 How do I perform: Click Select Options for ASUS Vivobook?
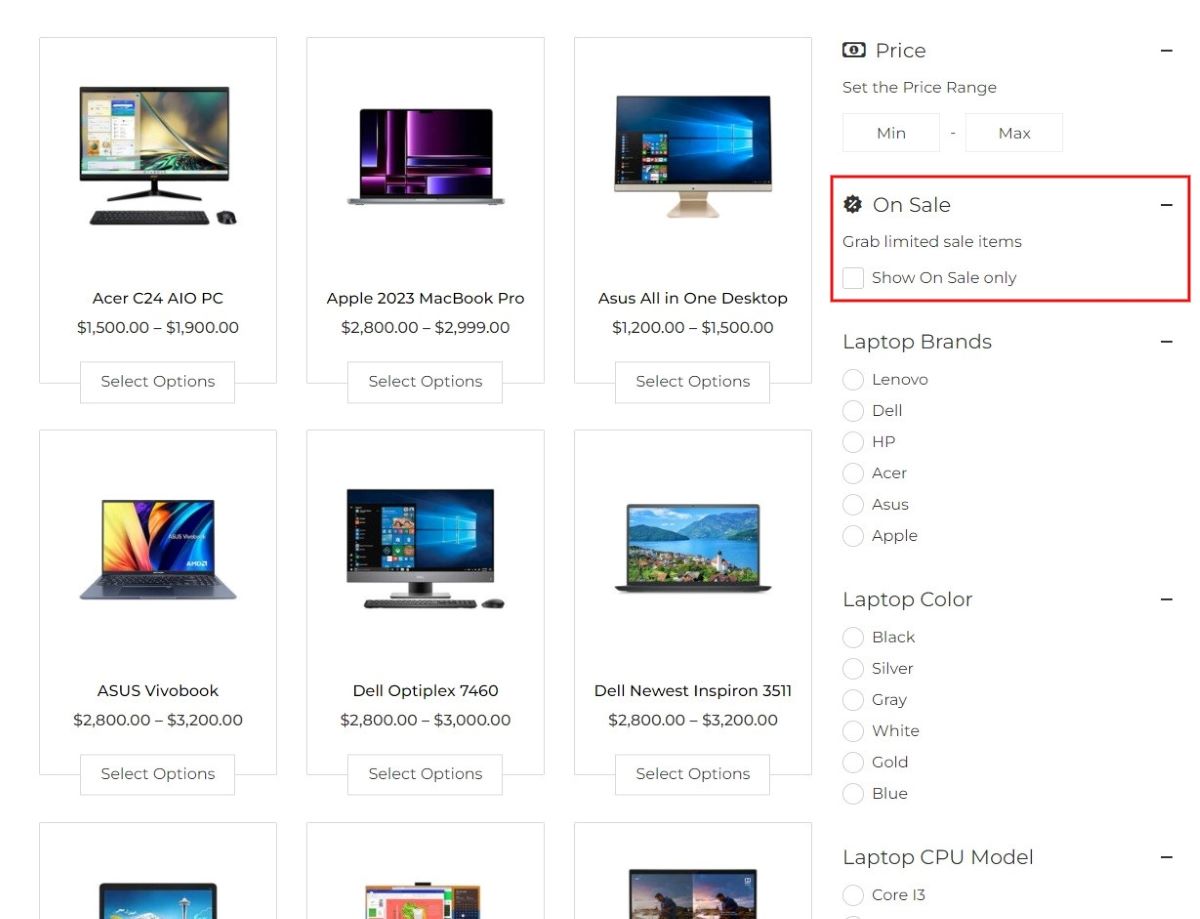pos(158,774)
